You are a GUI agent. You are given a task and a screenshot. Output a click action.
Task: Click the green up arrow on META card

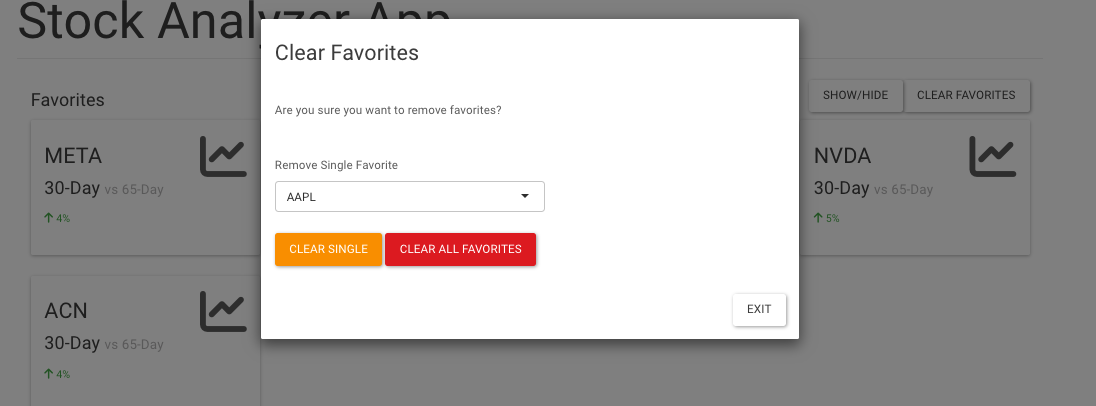point(49,218)
